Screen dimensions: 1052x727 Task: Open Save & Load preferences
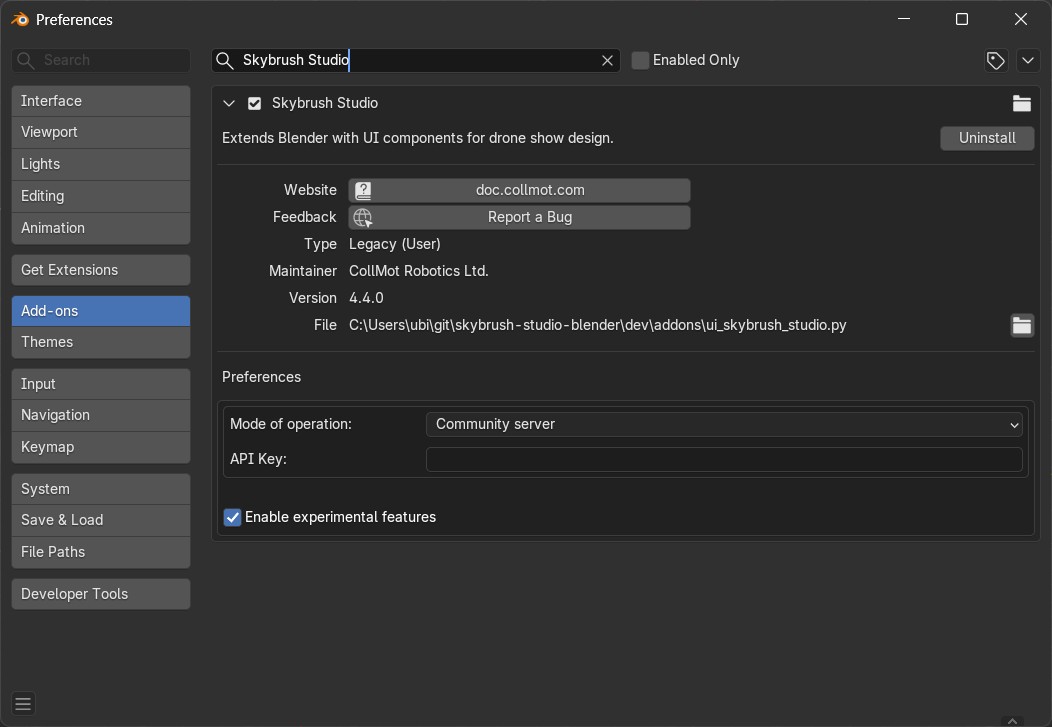[x=101, y=520]
